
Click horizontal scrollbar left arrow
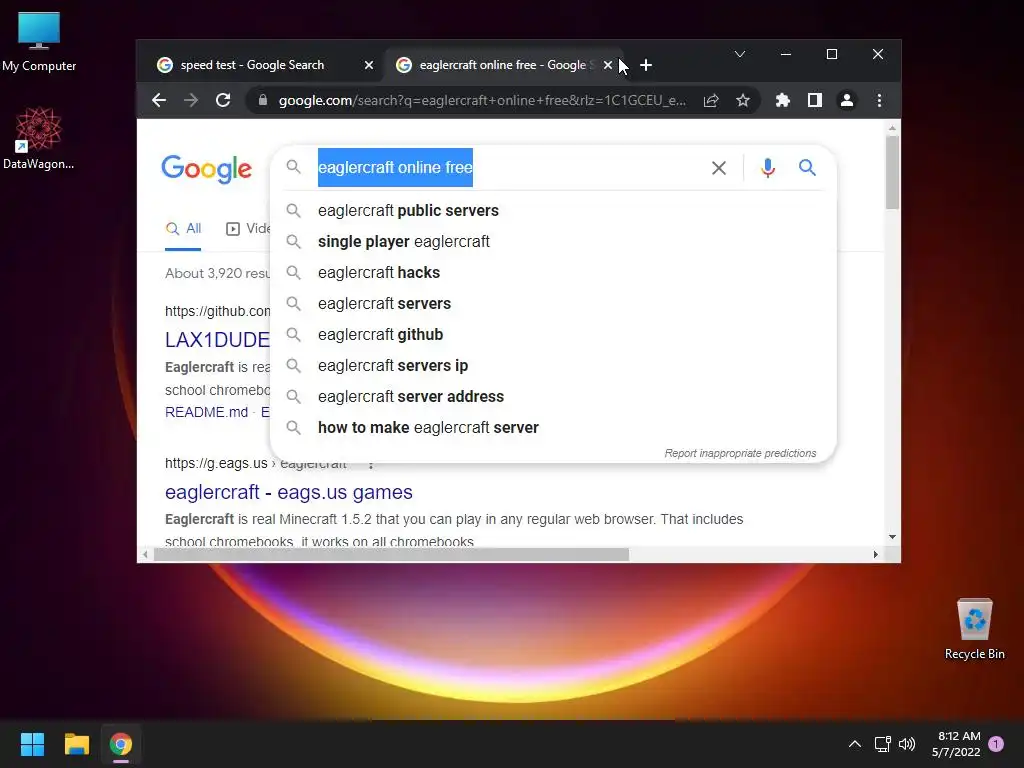pyautogui.click(x=145, y=554)
